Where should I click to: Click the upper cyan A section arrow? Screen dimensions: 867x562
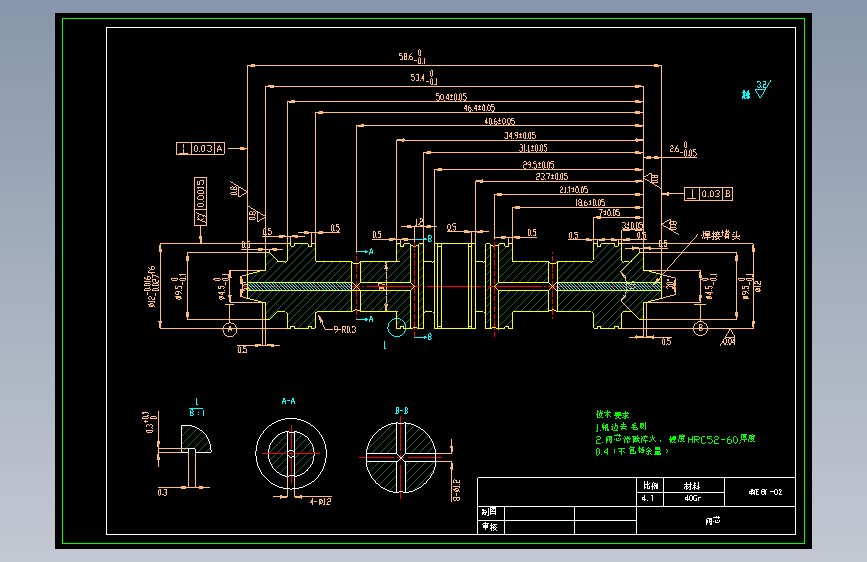(x=364, y=252)
